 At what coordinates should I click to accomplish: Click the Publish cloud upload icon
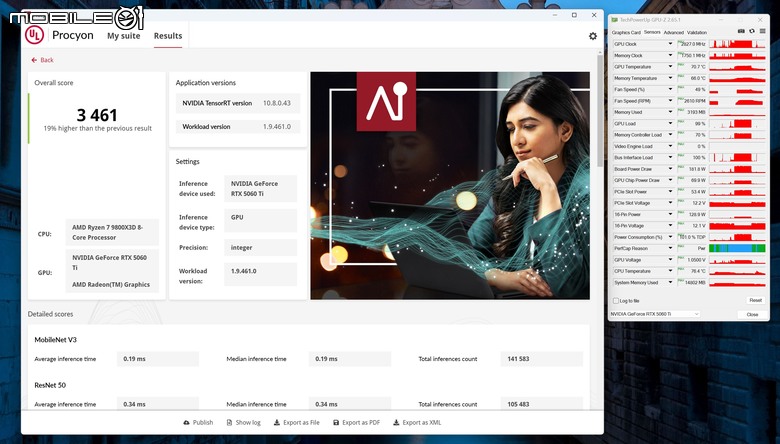tap(187, 422)
